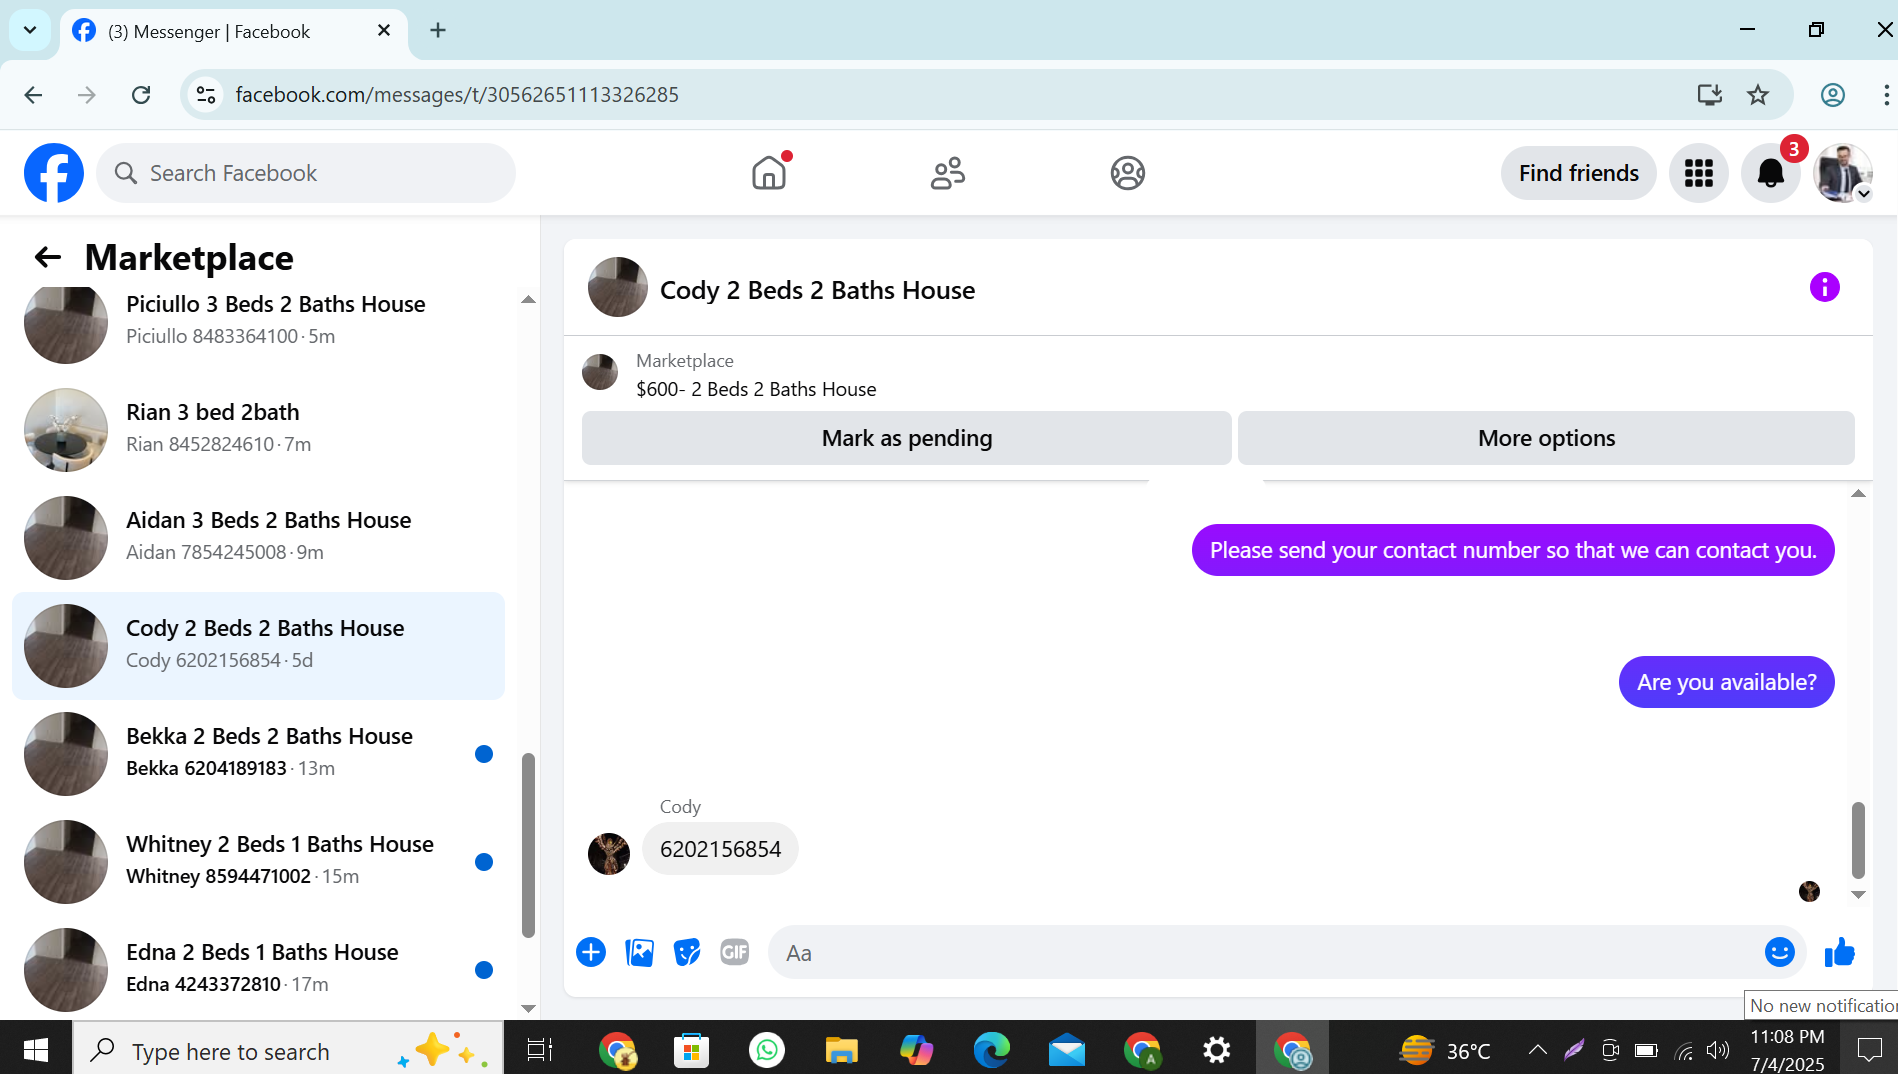
Task: Show hidden system tray icons
Action: pos(1537,1050)
